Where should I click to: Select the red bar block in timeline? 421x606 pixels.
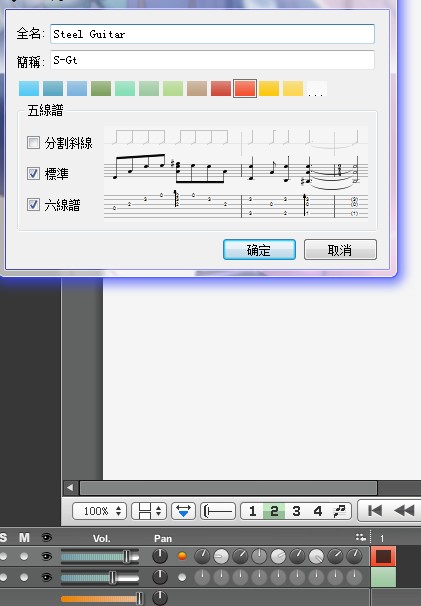(x=384, y=557)
